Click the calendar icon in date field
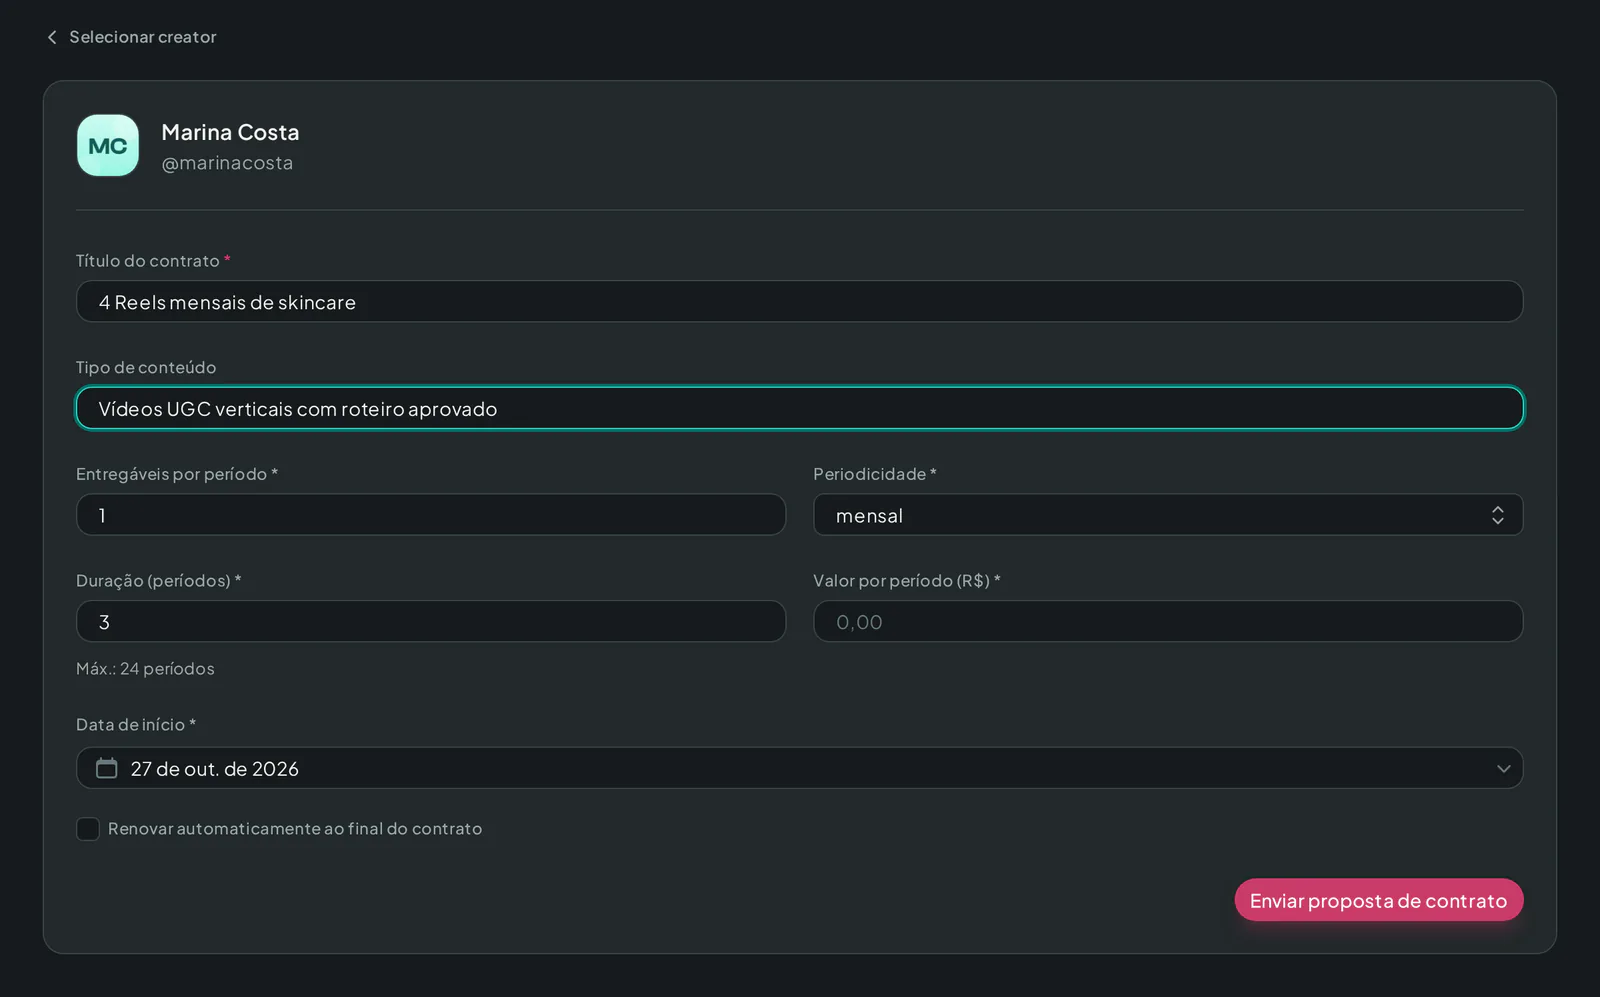The height and width of the screenshot is (997, 1600). tap(106, 768)
